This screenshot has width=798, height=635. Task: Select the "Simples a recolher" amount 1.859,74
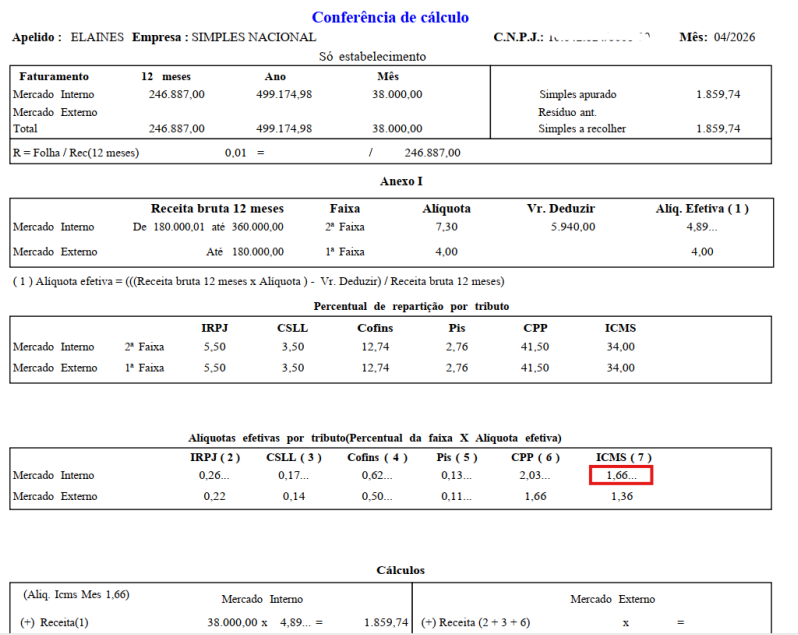(x=718, y=128)
